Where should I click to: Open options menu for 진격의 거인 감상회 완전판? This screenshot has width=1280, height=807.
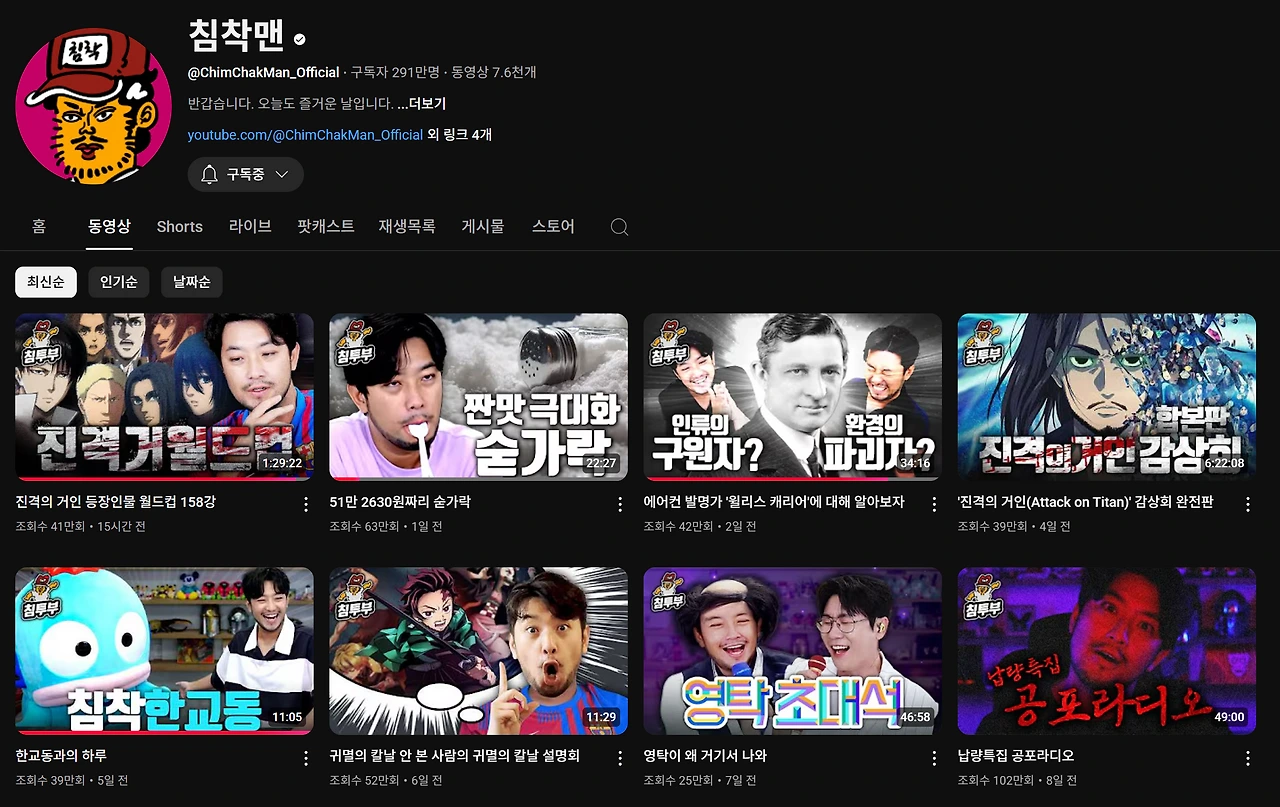[x=1248, y=505]
